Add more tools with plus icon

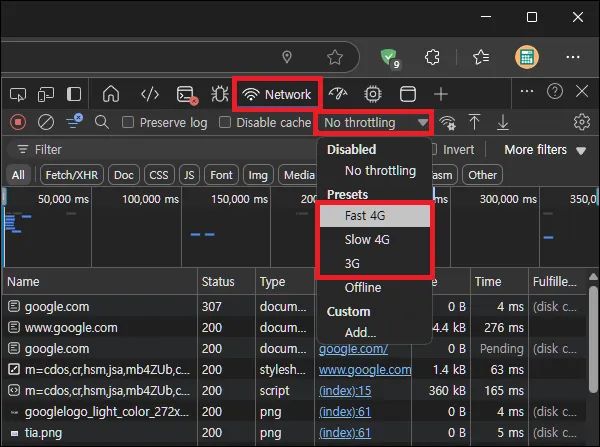[441, 94]
